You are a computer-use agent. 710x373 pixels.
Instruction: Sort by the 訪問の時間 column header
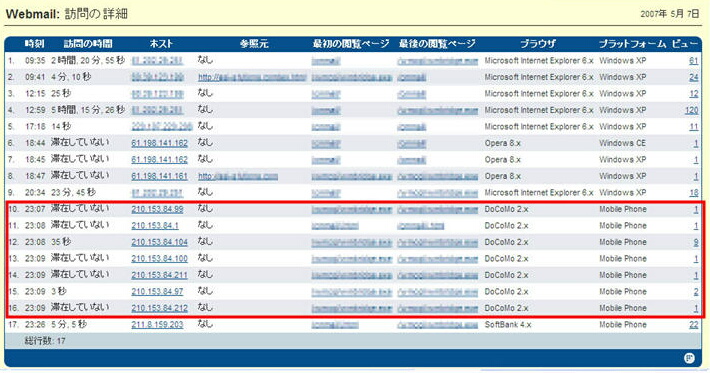(x=88, y=44)
